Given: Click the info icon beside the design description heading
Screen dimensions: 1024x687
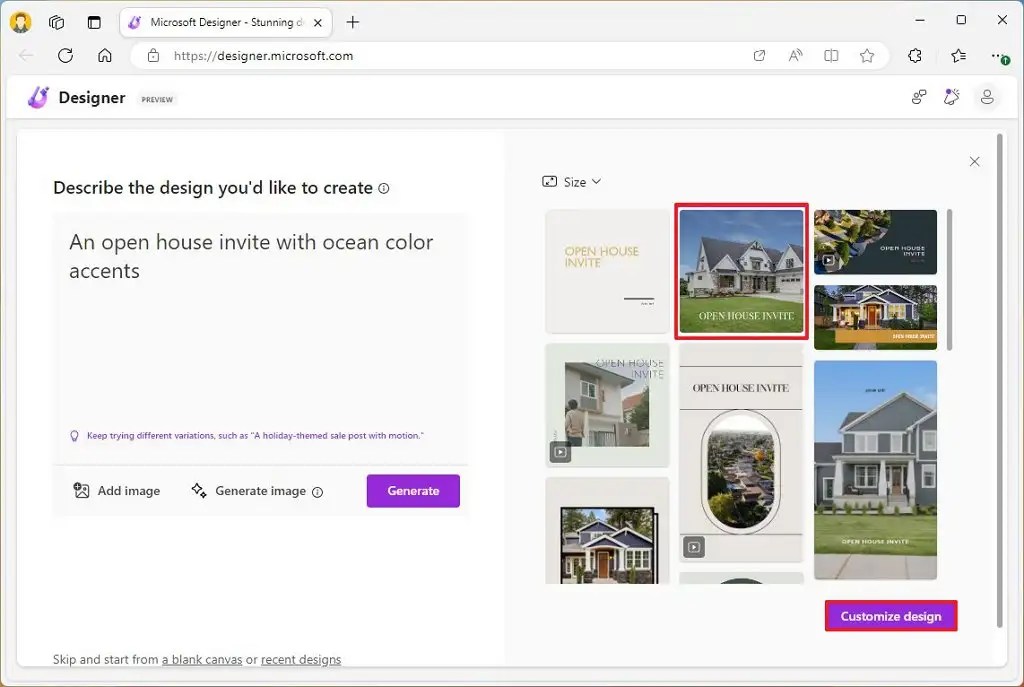Looking at the screenshot, I should coord(383,188).
